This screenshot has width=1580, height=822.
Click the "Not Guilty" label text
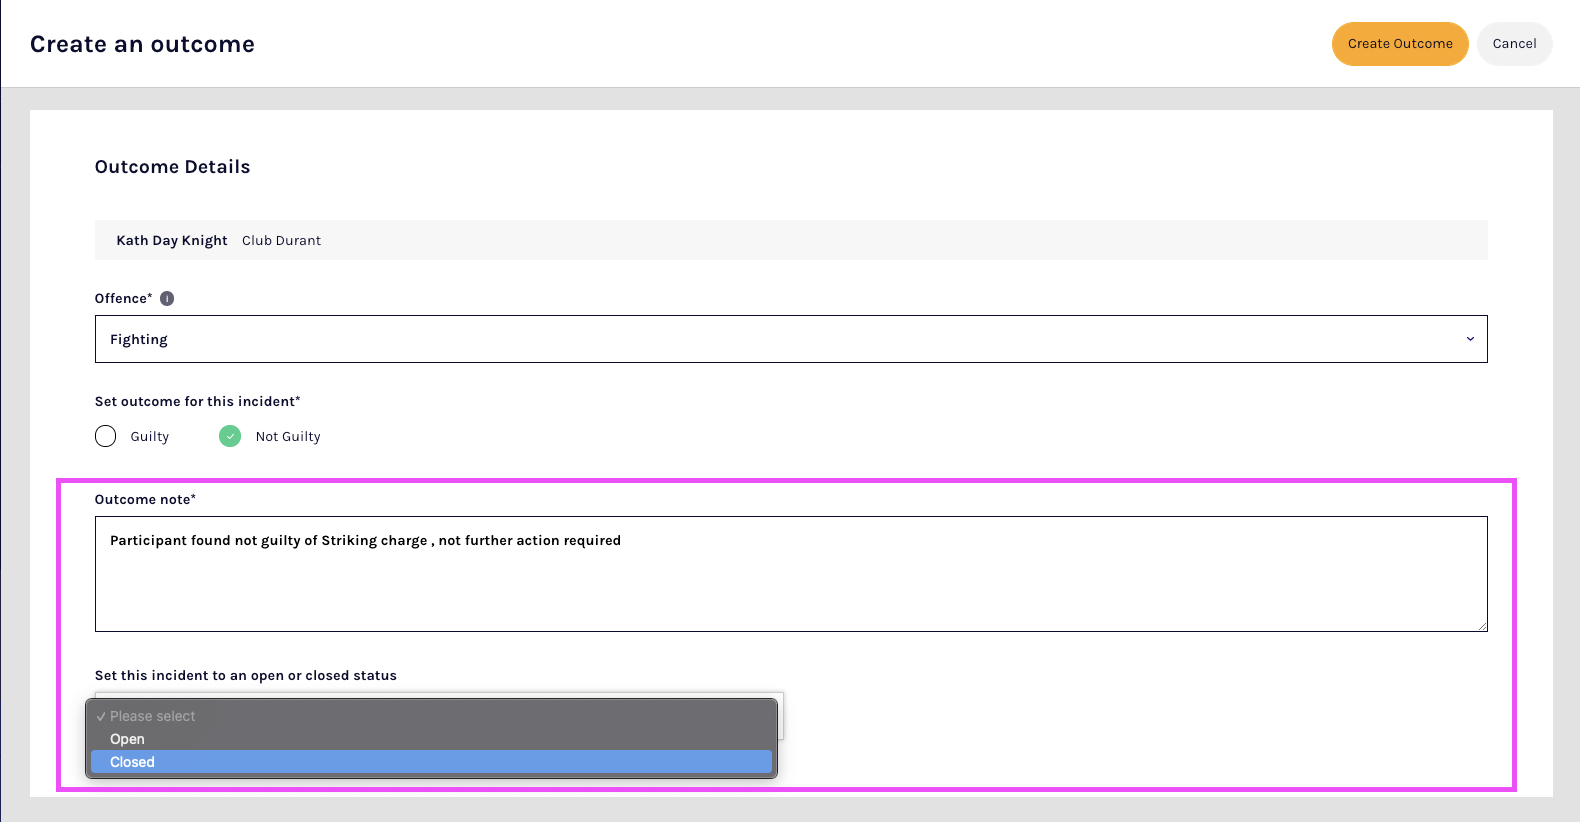click(288, 437)
